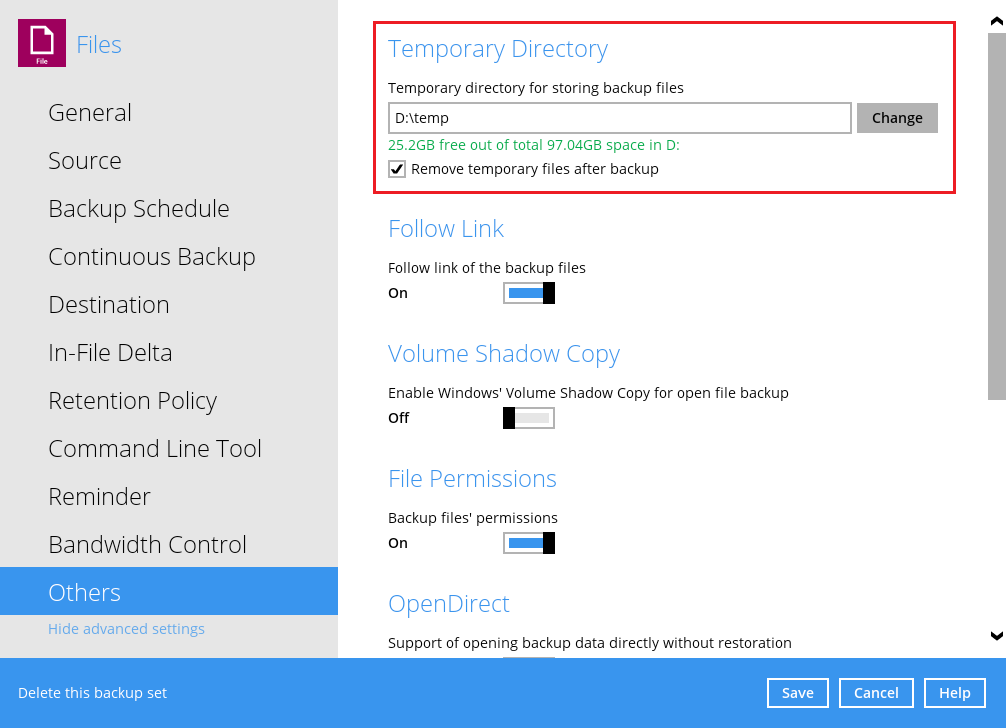Image resolution: width=1006 pixels, height=728 pixels.
Task: Select Continuous Backup in sidebar
Action: click(x=152, y=257)
